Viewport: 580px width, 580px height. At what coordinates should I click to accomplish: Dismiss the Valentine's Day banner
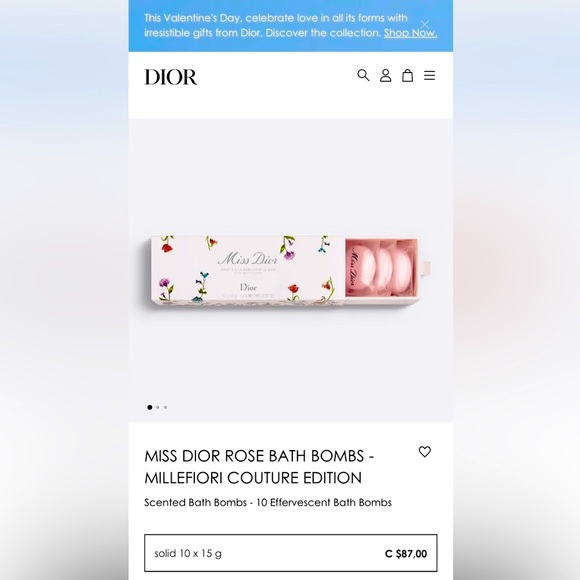[425, 24]
